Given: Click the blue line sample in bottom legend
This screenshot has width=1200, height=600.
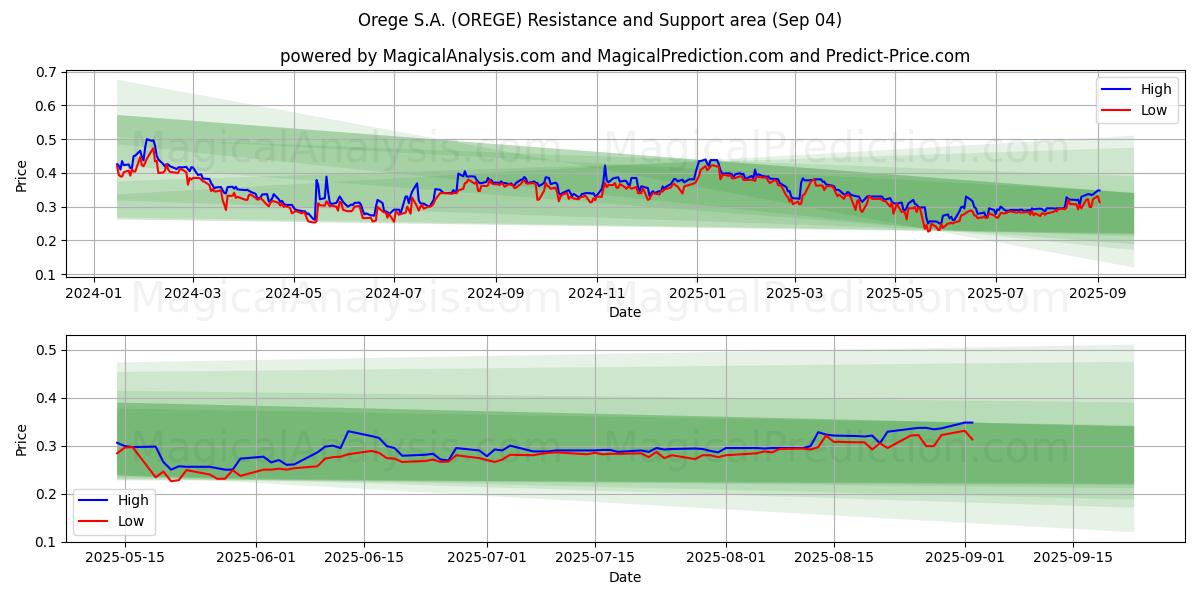Looking at the screenshot, I should click(x=94, y=501).
